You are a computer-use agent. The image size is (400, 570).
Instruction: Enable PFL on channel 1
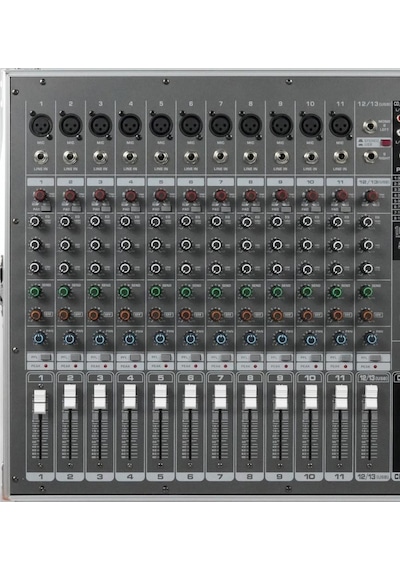(46, 357)
